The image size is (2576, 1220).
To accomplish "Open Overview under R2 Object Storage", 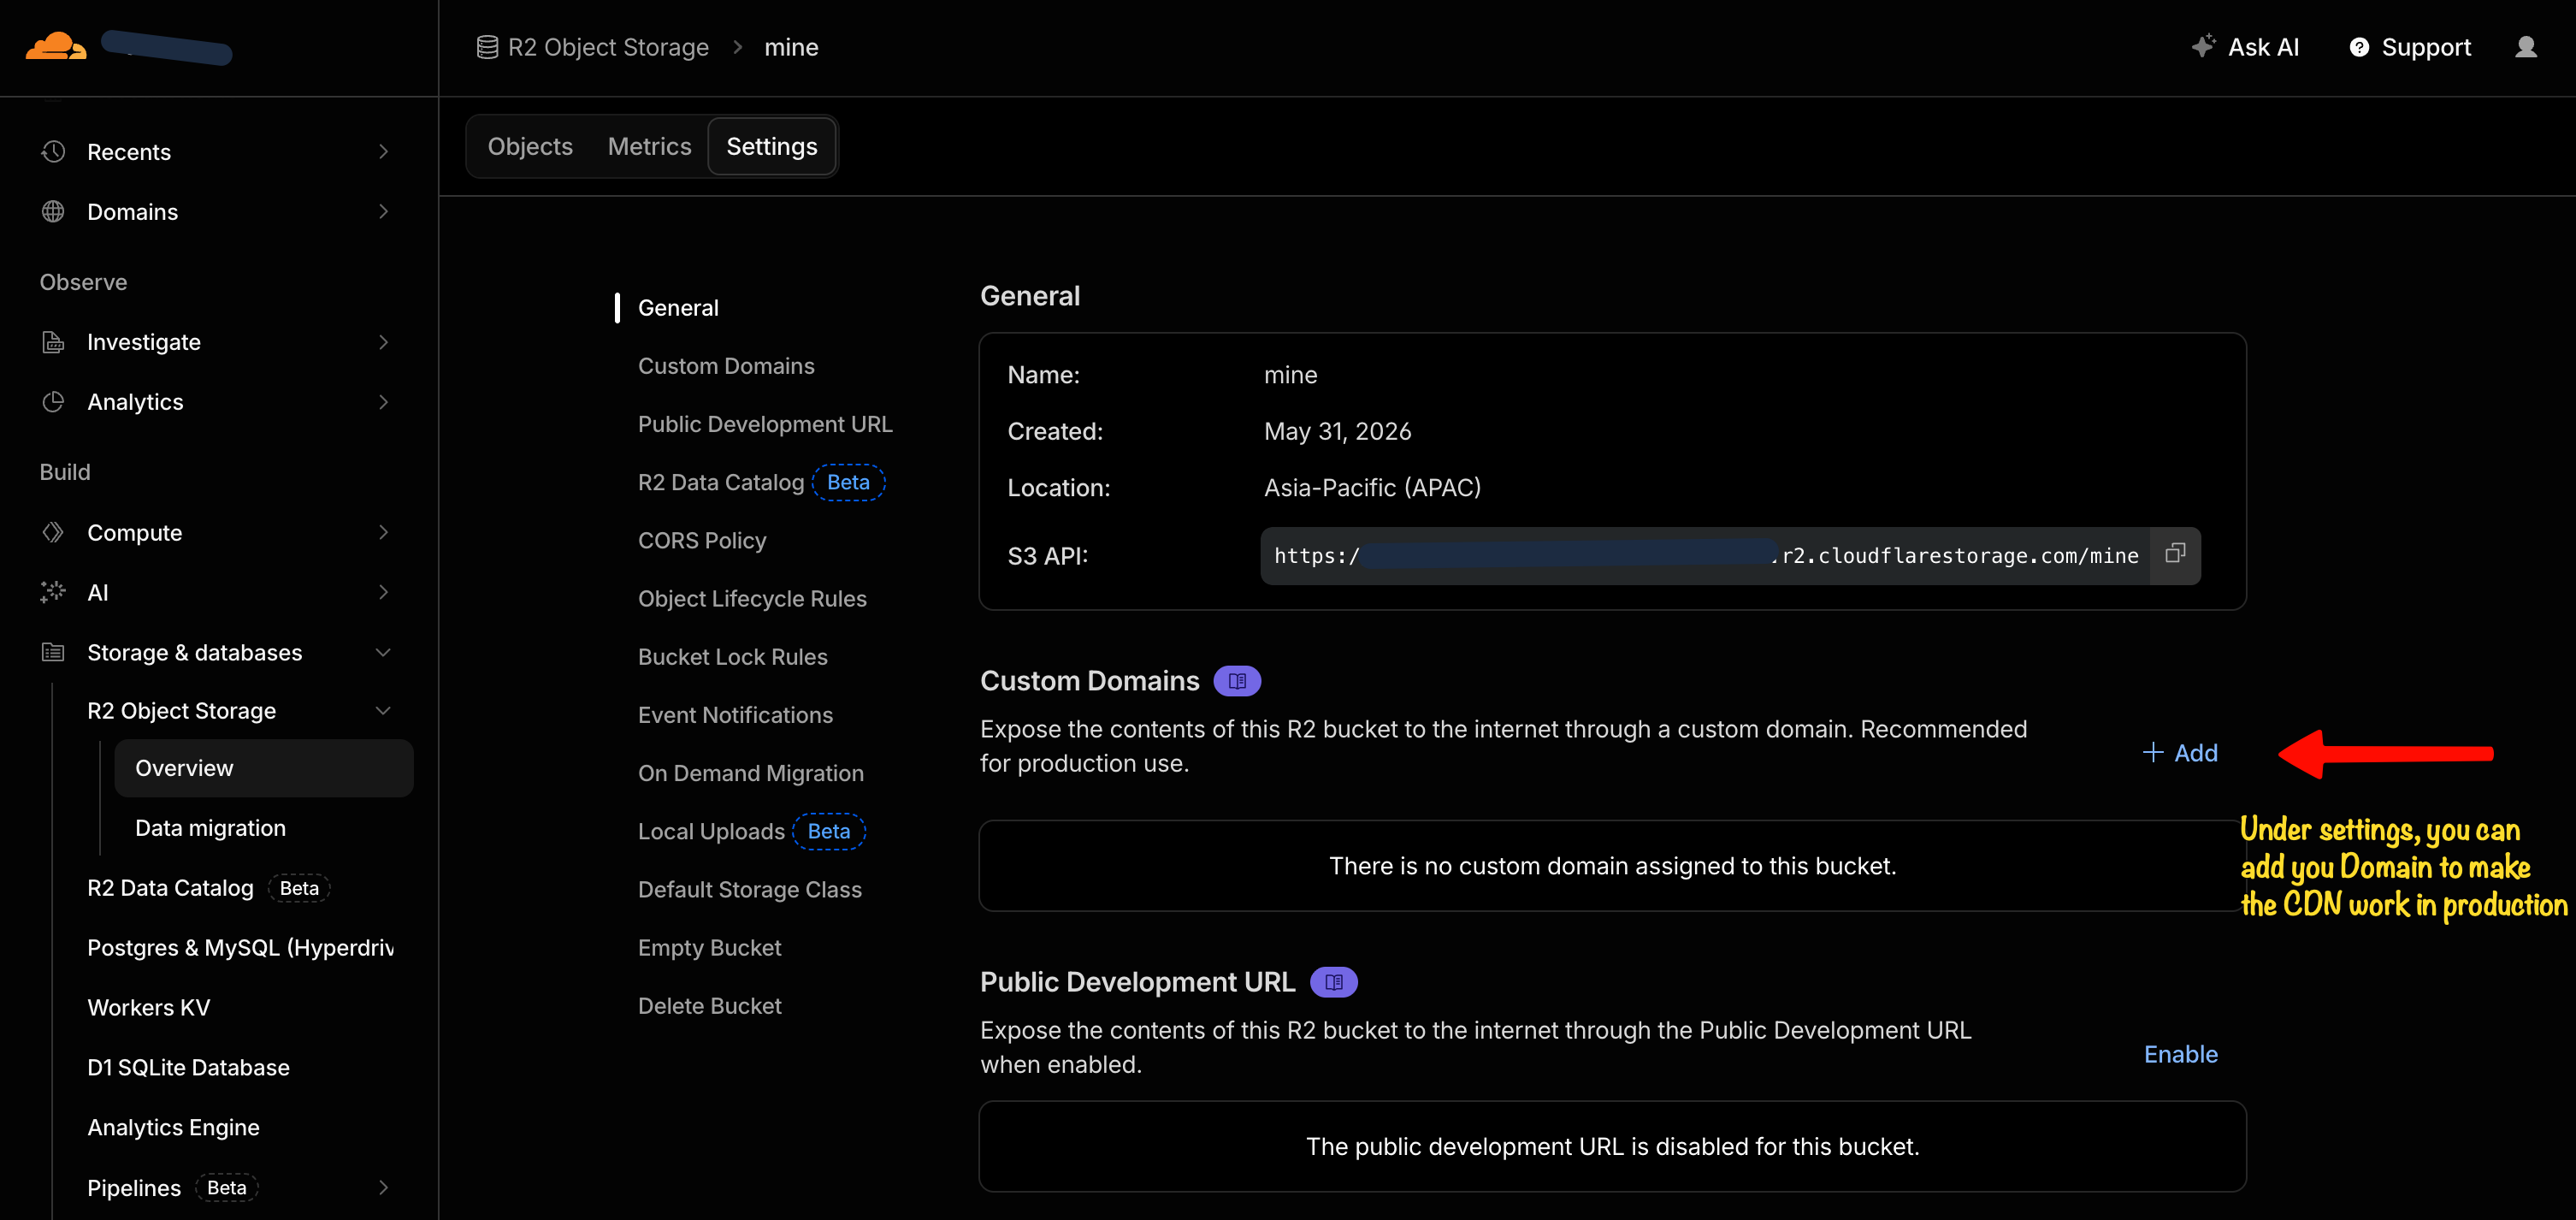I will point(264,768).
